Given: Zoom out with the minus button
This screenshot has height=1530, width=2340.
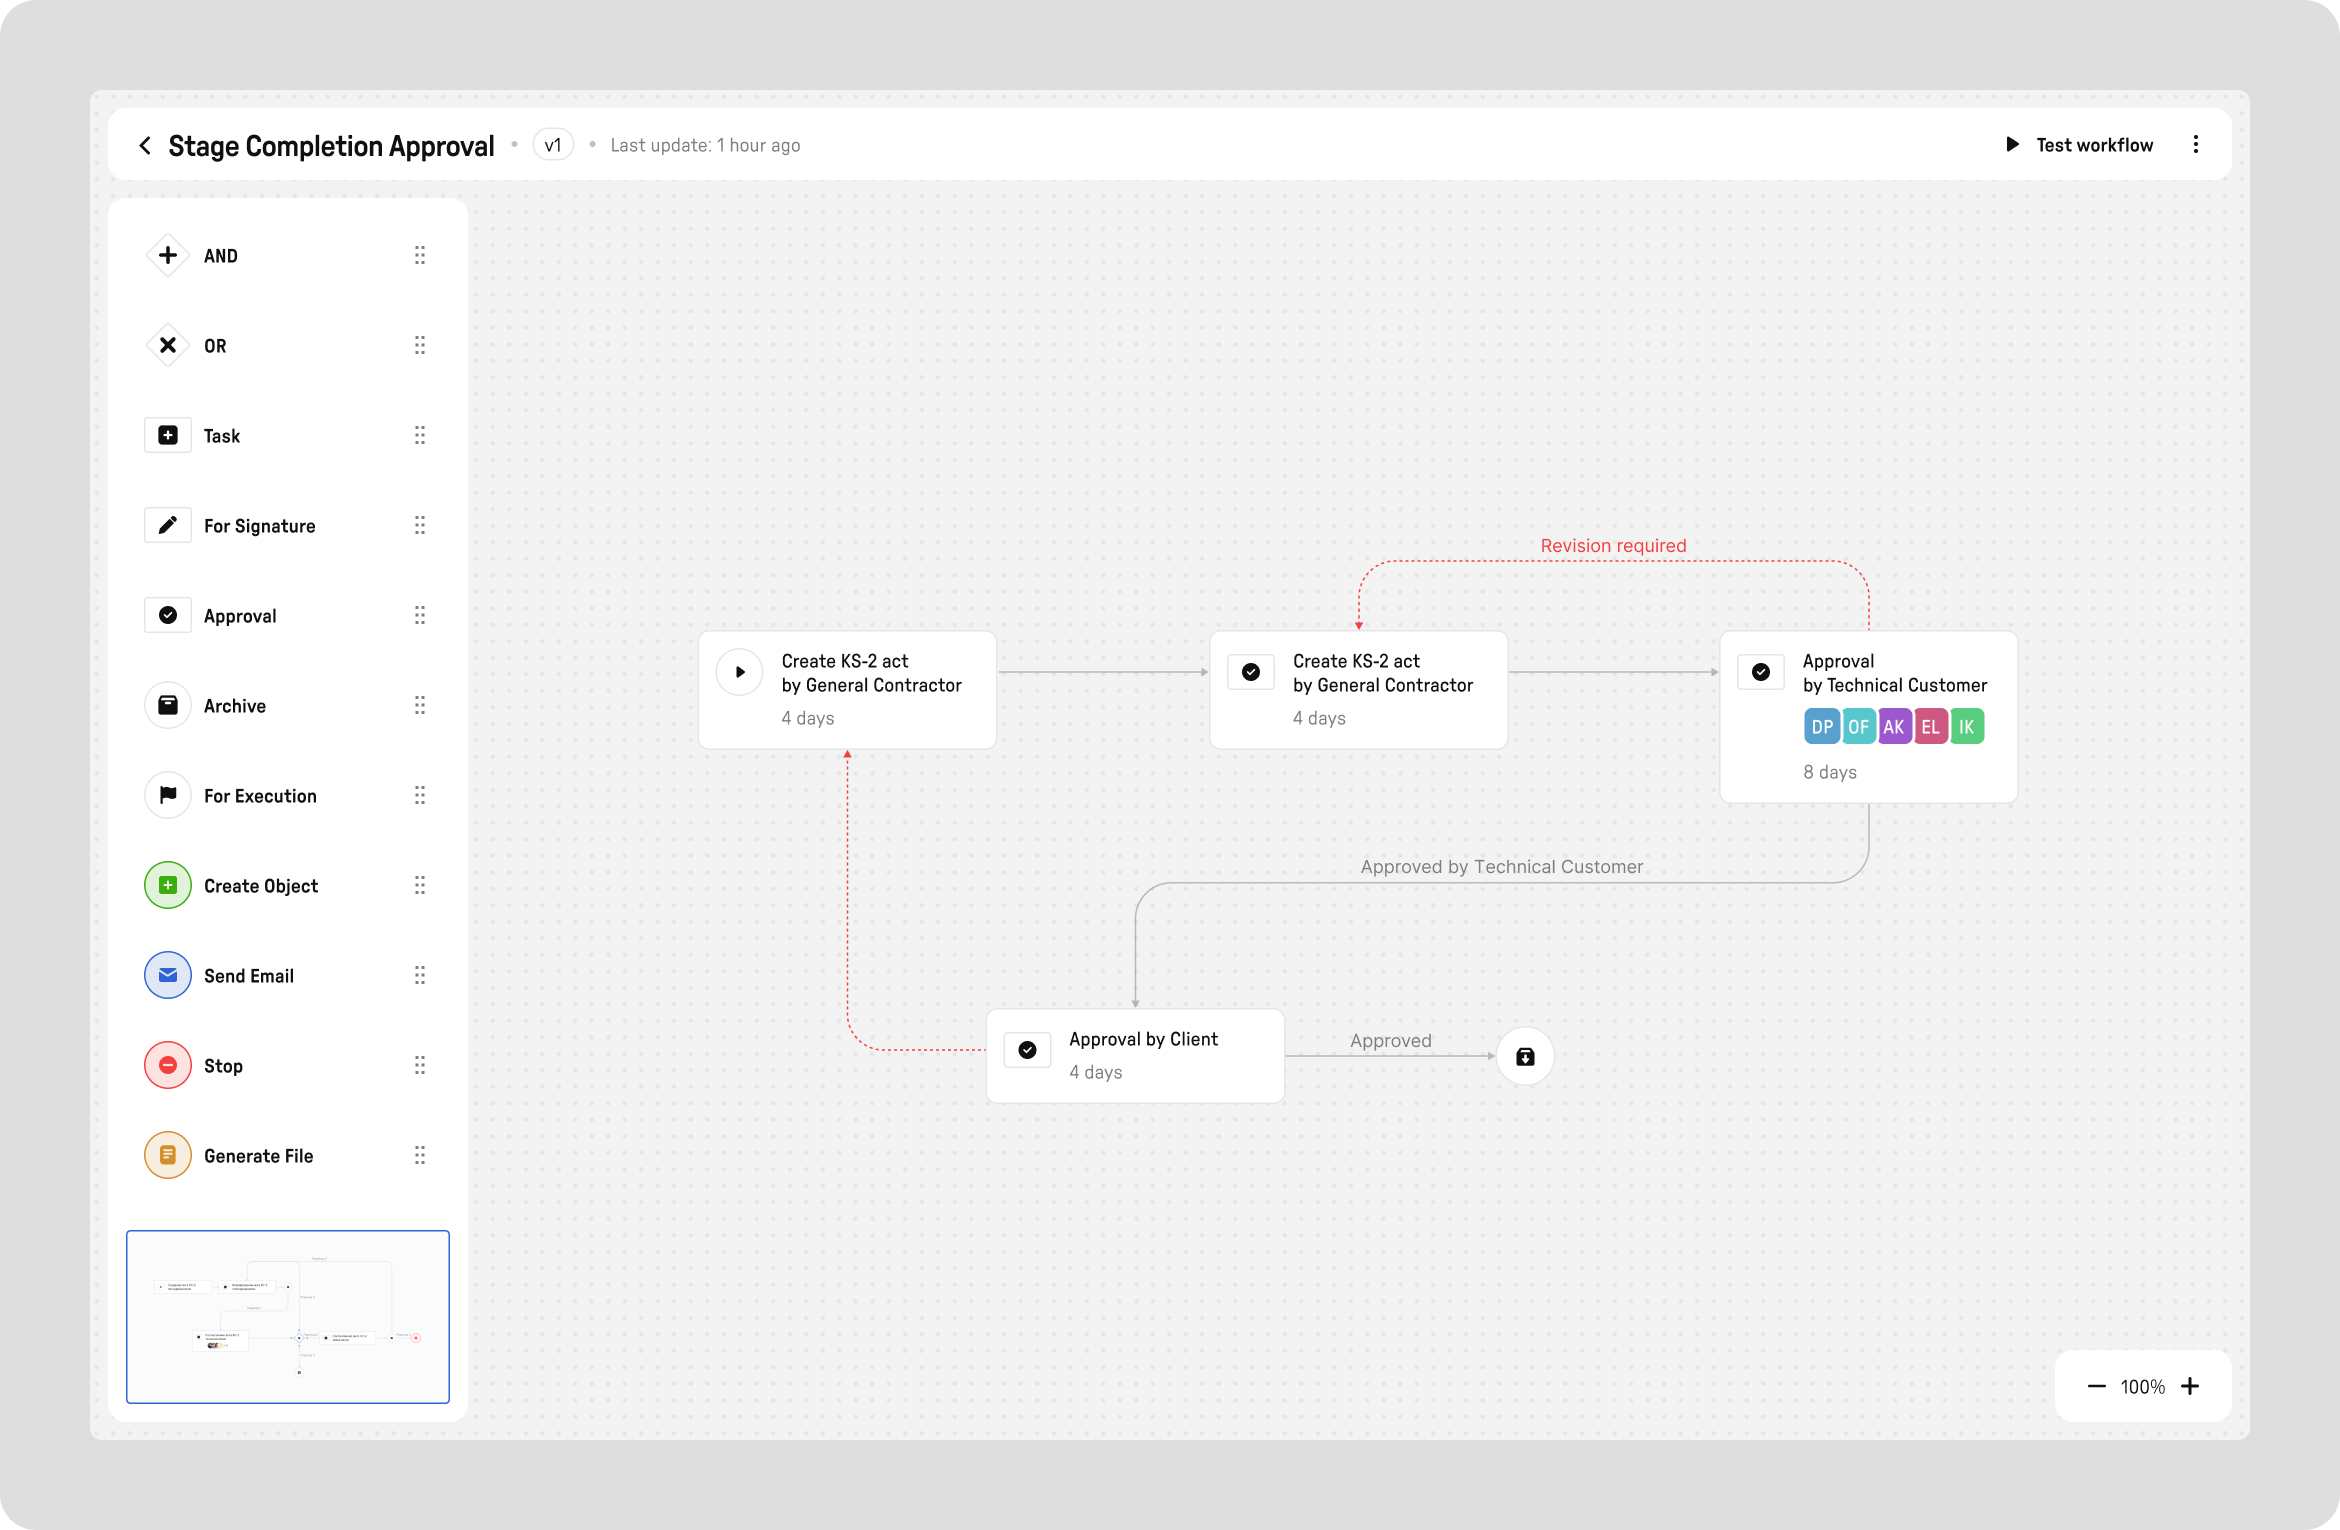Looking at the screenshot, I should click(2097, 1386).
